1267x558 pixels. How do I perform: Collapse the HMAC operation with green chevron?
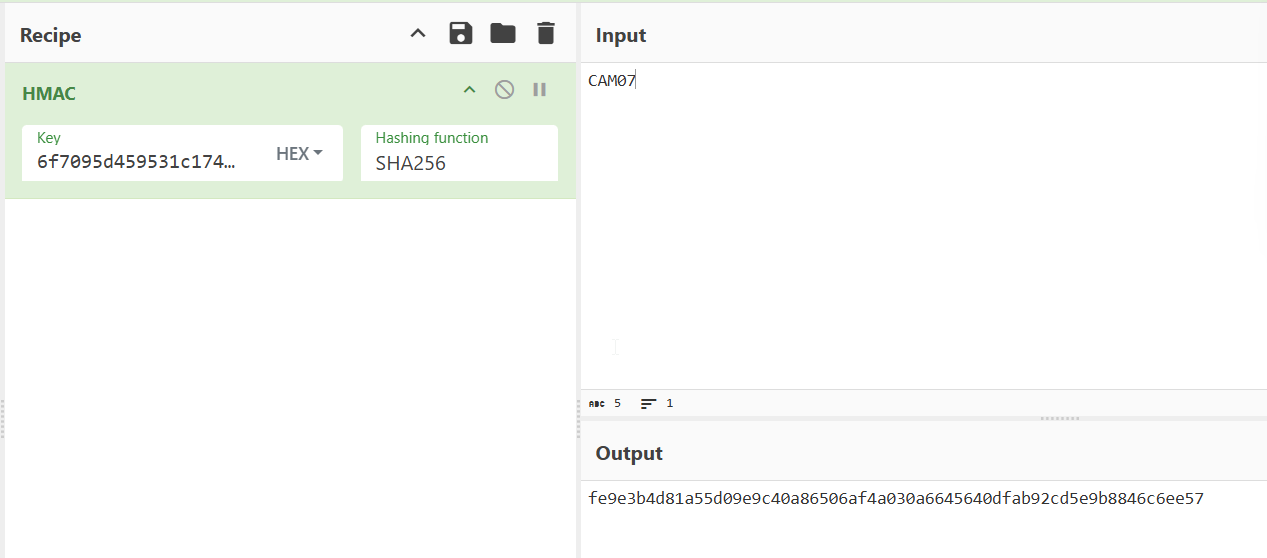click(469, 90)
